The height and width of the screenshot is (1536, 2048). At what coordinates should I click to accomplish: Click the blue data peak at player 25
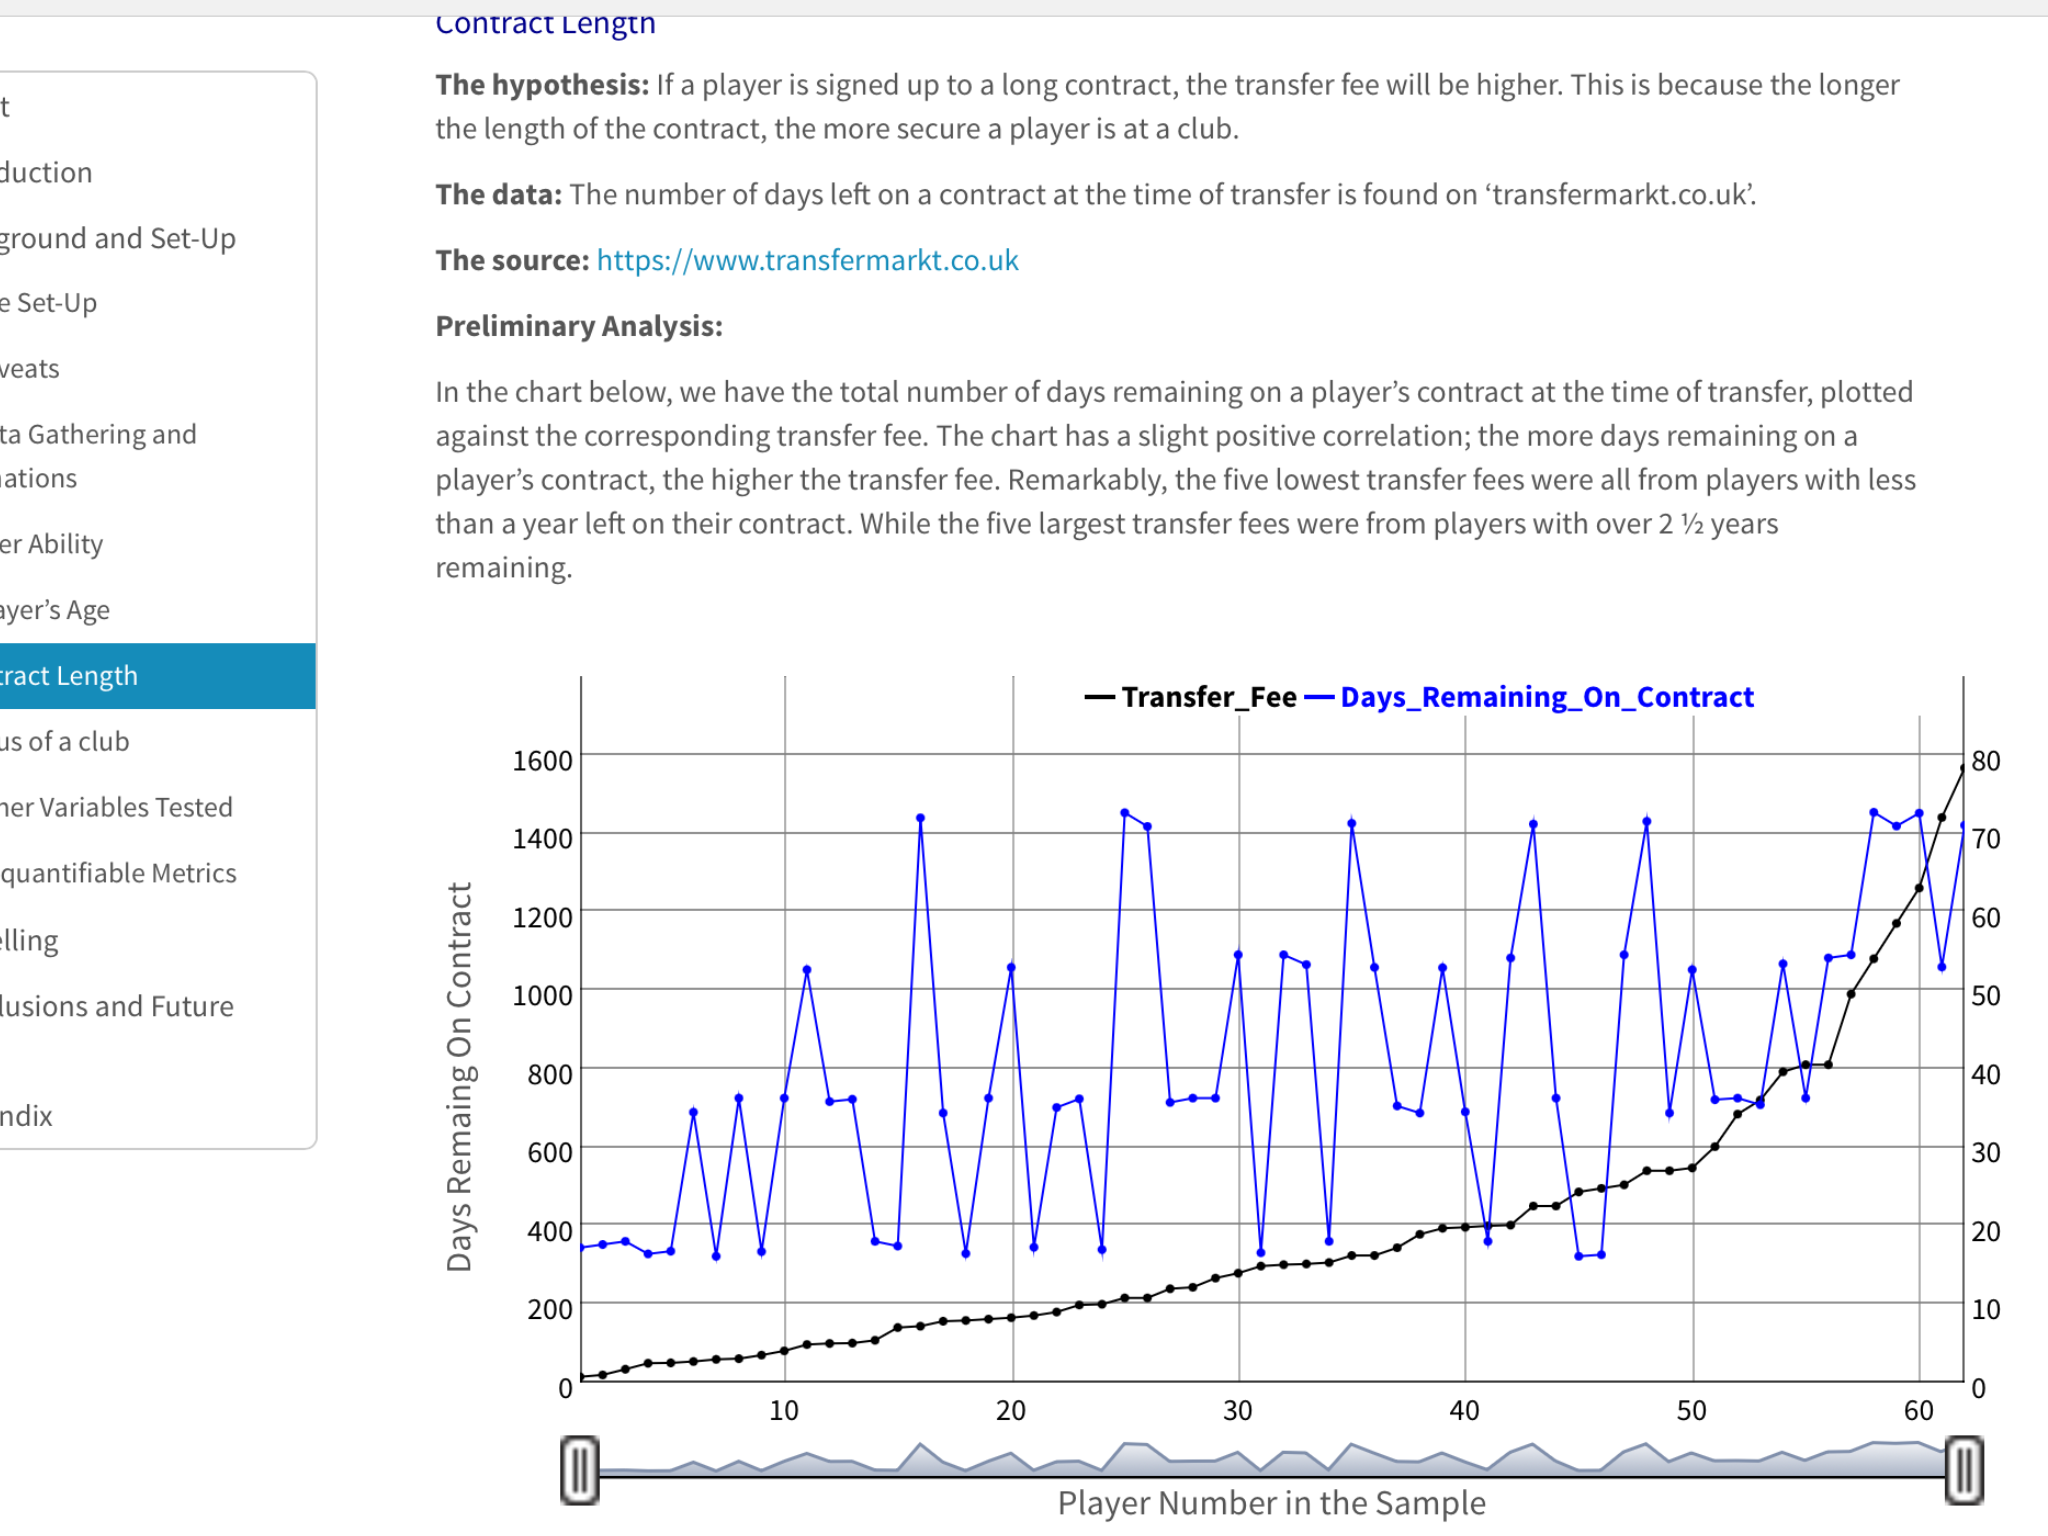coord(1125,813)
